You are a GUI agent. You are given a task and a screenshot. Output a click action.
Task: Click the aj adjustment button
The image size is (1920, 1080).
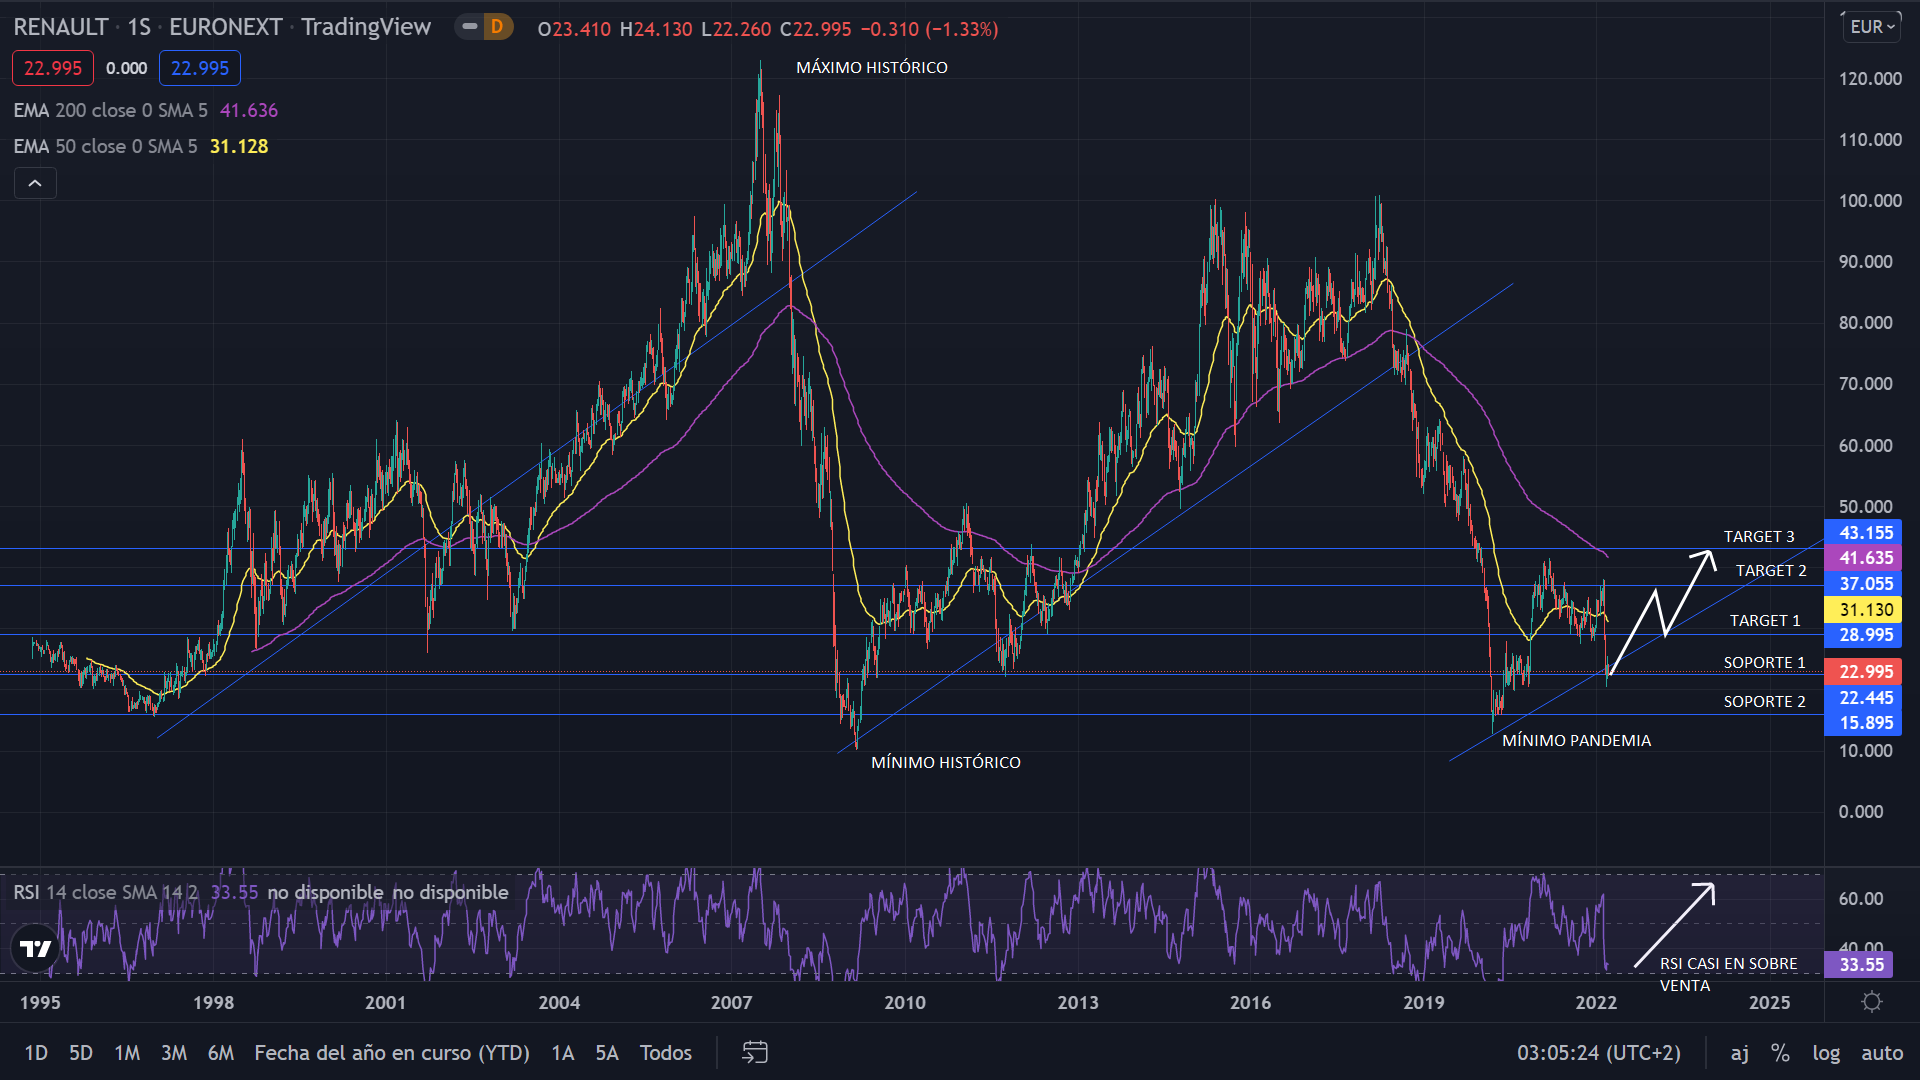click(x=1740, y=1052)
